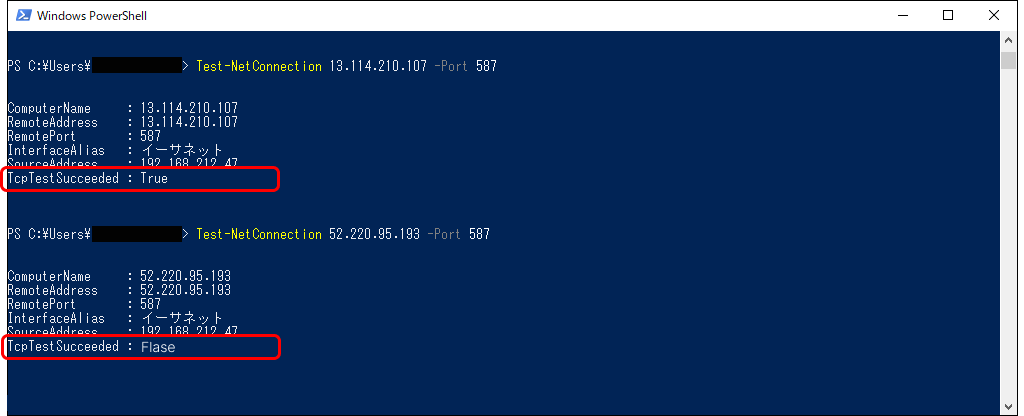Click the PowerShell icon in the title bar
The image size is (1024, 416).
(24, 15)
